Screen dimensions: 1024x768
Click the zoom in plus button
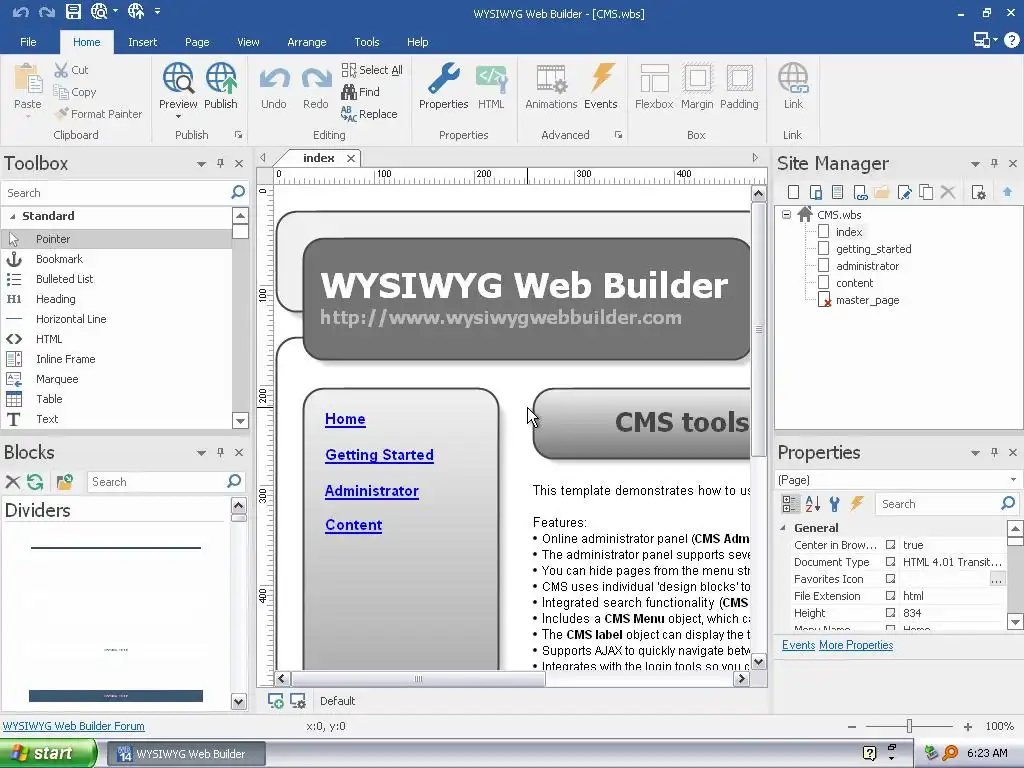tap(968, 727)
